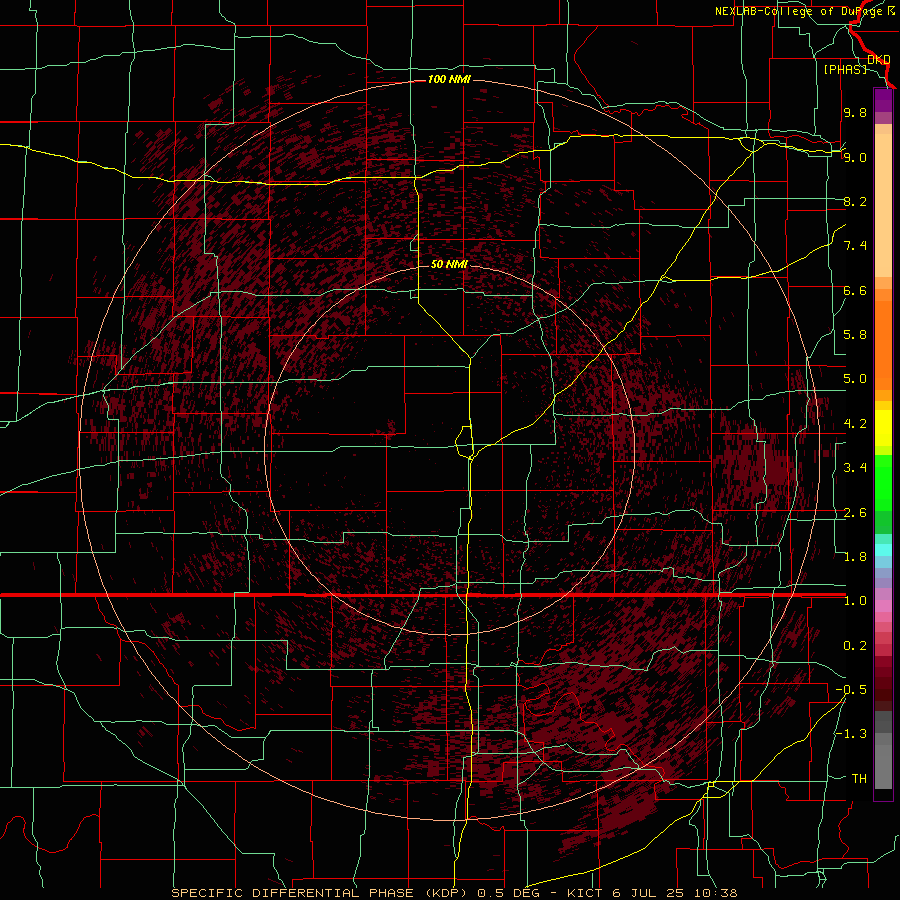This screenshot has height=900, width=900.
Task: Click the [PHAS] unit label
Action: pos(845,69)
